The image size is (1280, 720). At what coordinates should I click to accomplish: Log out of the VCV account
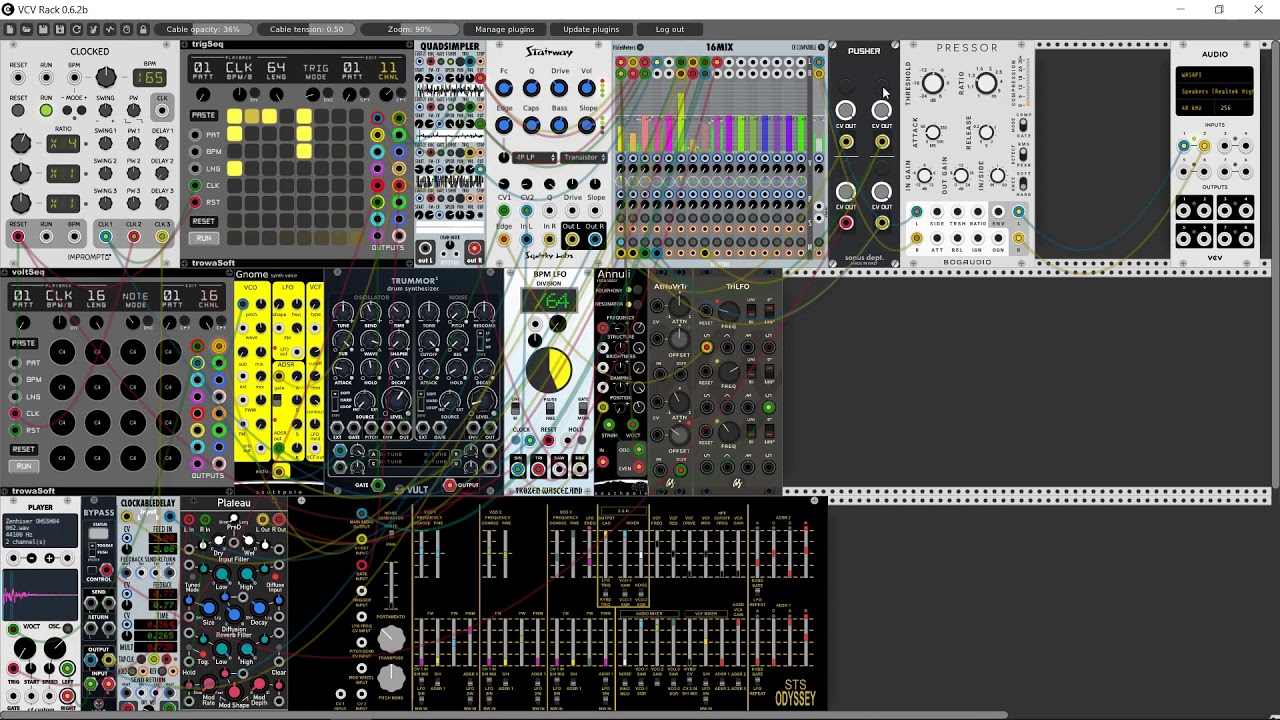click(670, 29)
